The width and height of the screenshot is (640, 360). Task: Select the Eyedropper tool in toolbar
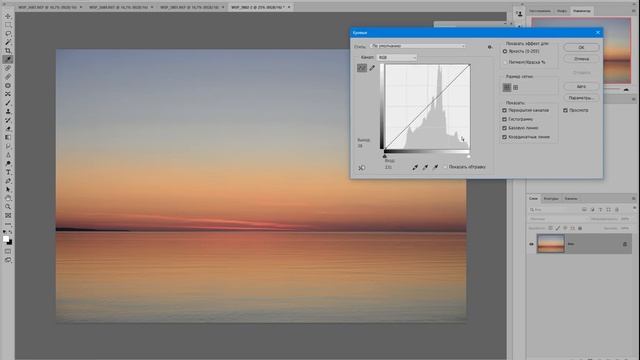pyautogui.click(x=8, y=60)
